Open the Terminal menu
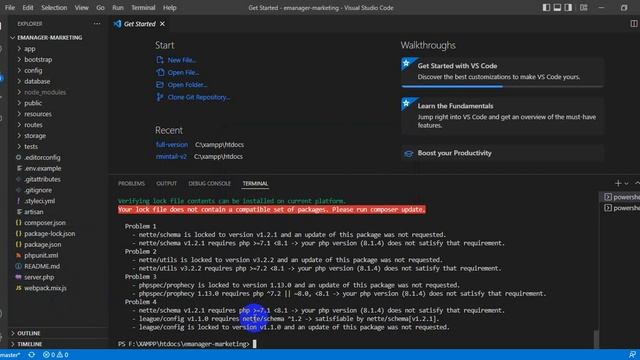Viewport: 640px width, 360px height. click(x=143, y=8)
